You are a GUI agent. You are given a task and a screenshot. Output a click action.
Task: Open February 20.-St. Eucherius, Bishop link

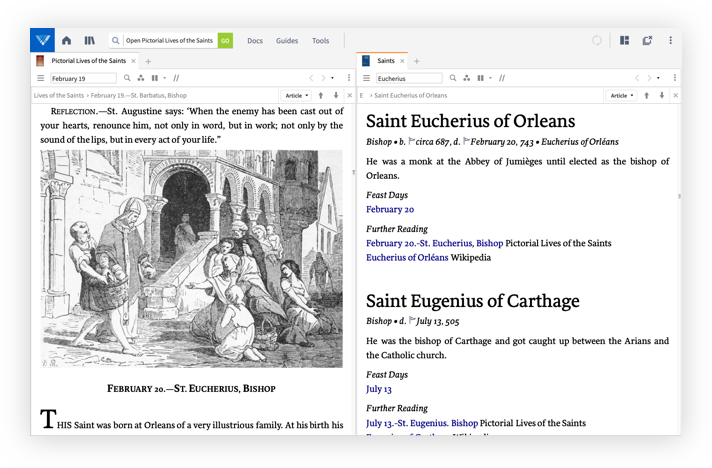pyautogui.click(x=435, y=243)
